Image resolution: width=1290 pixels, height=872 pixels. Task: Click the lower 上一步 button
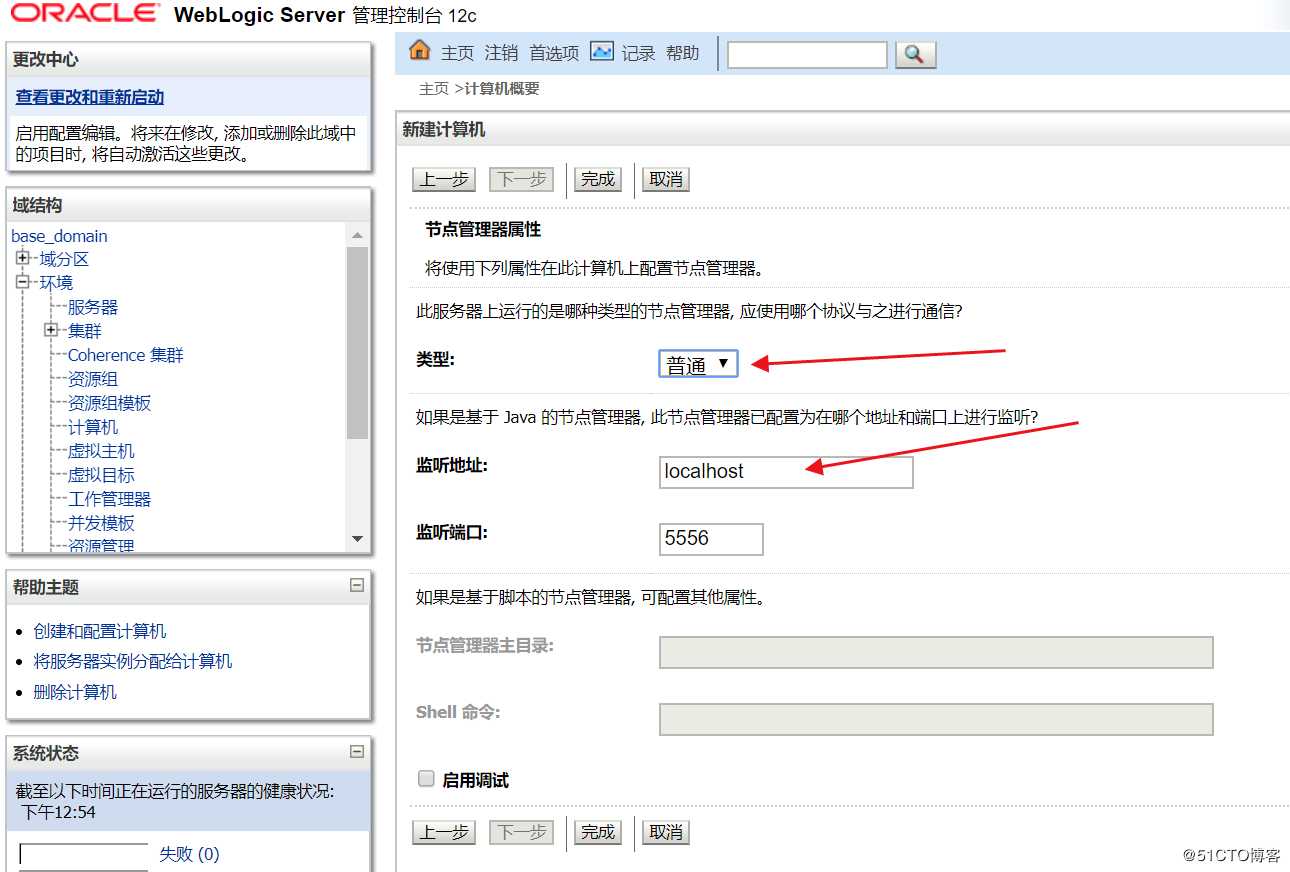pos(444,832)
